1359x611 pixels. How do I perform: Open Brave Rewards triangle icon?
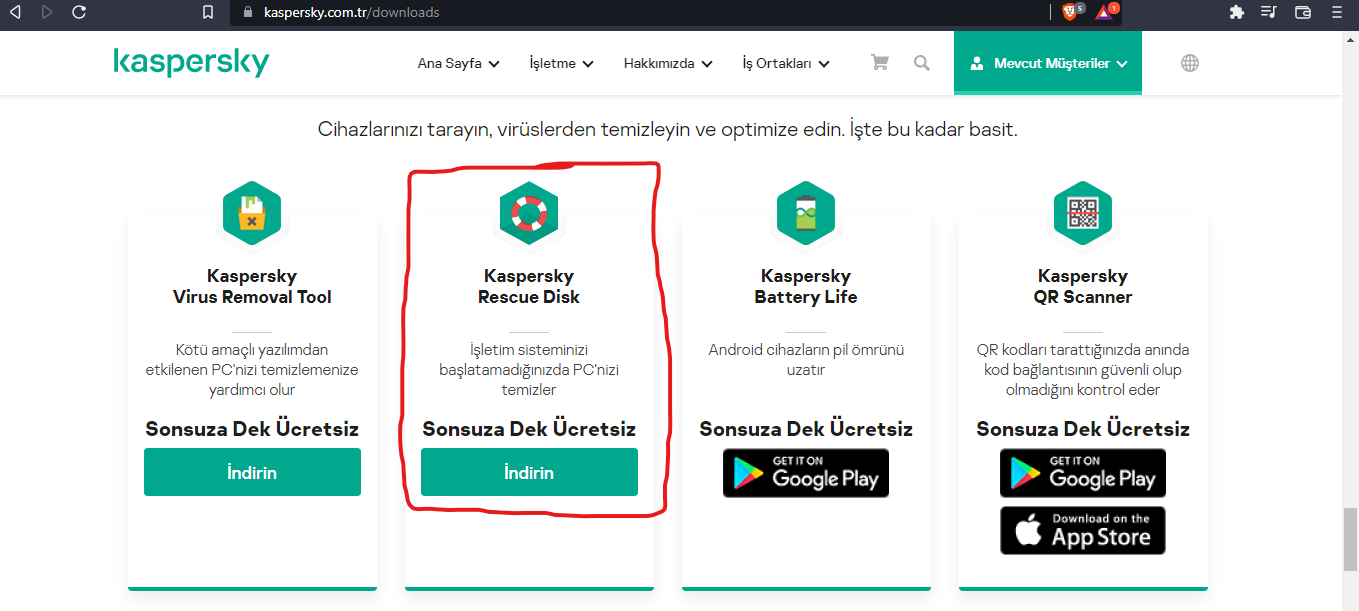click(x=1106, y=12)
